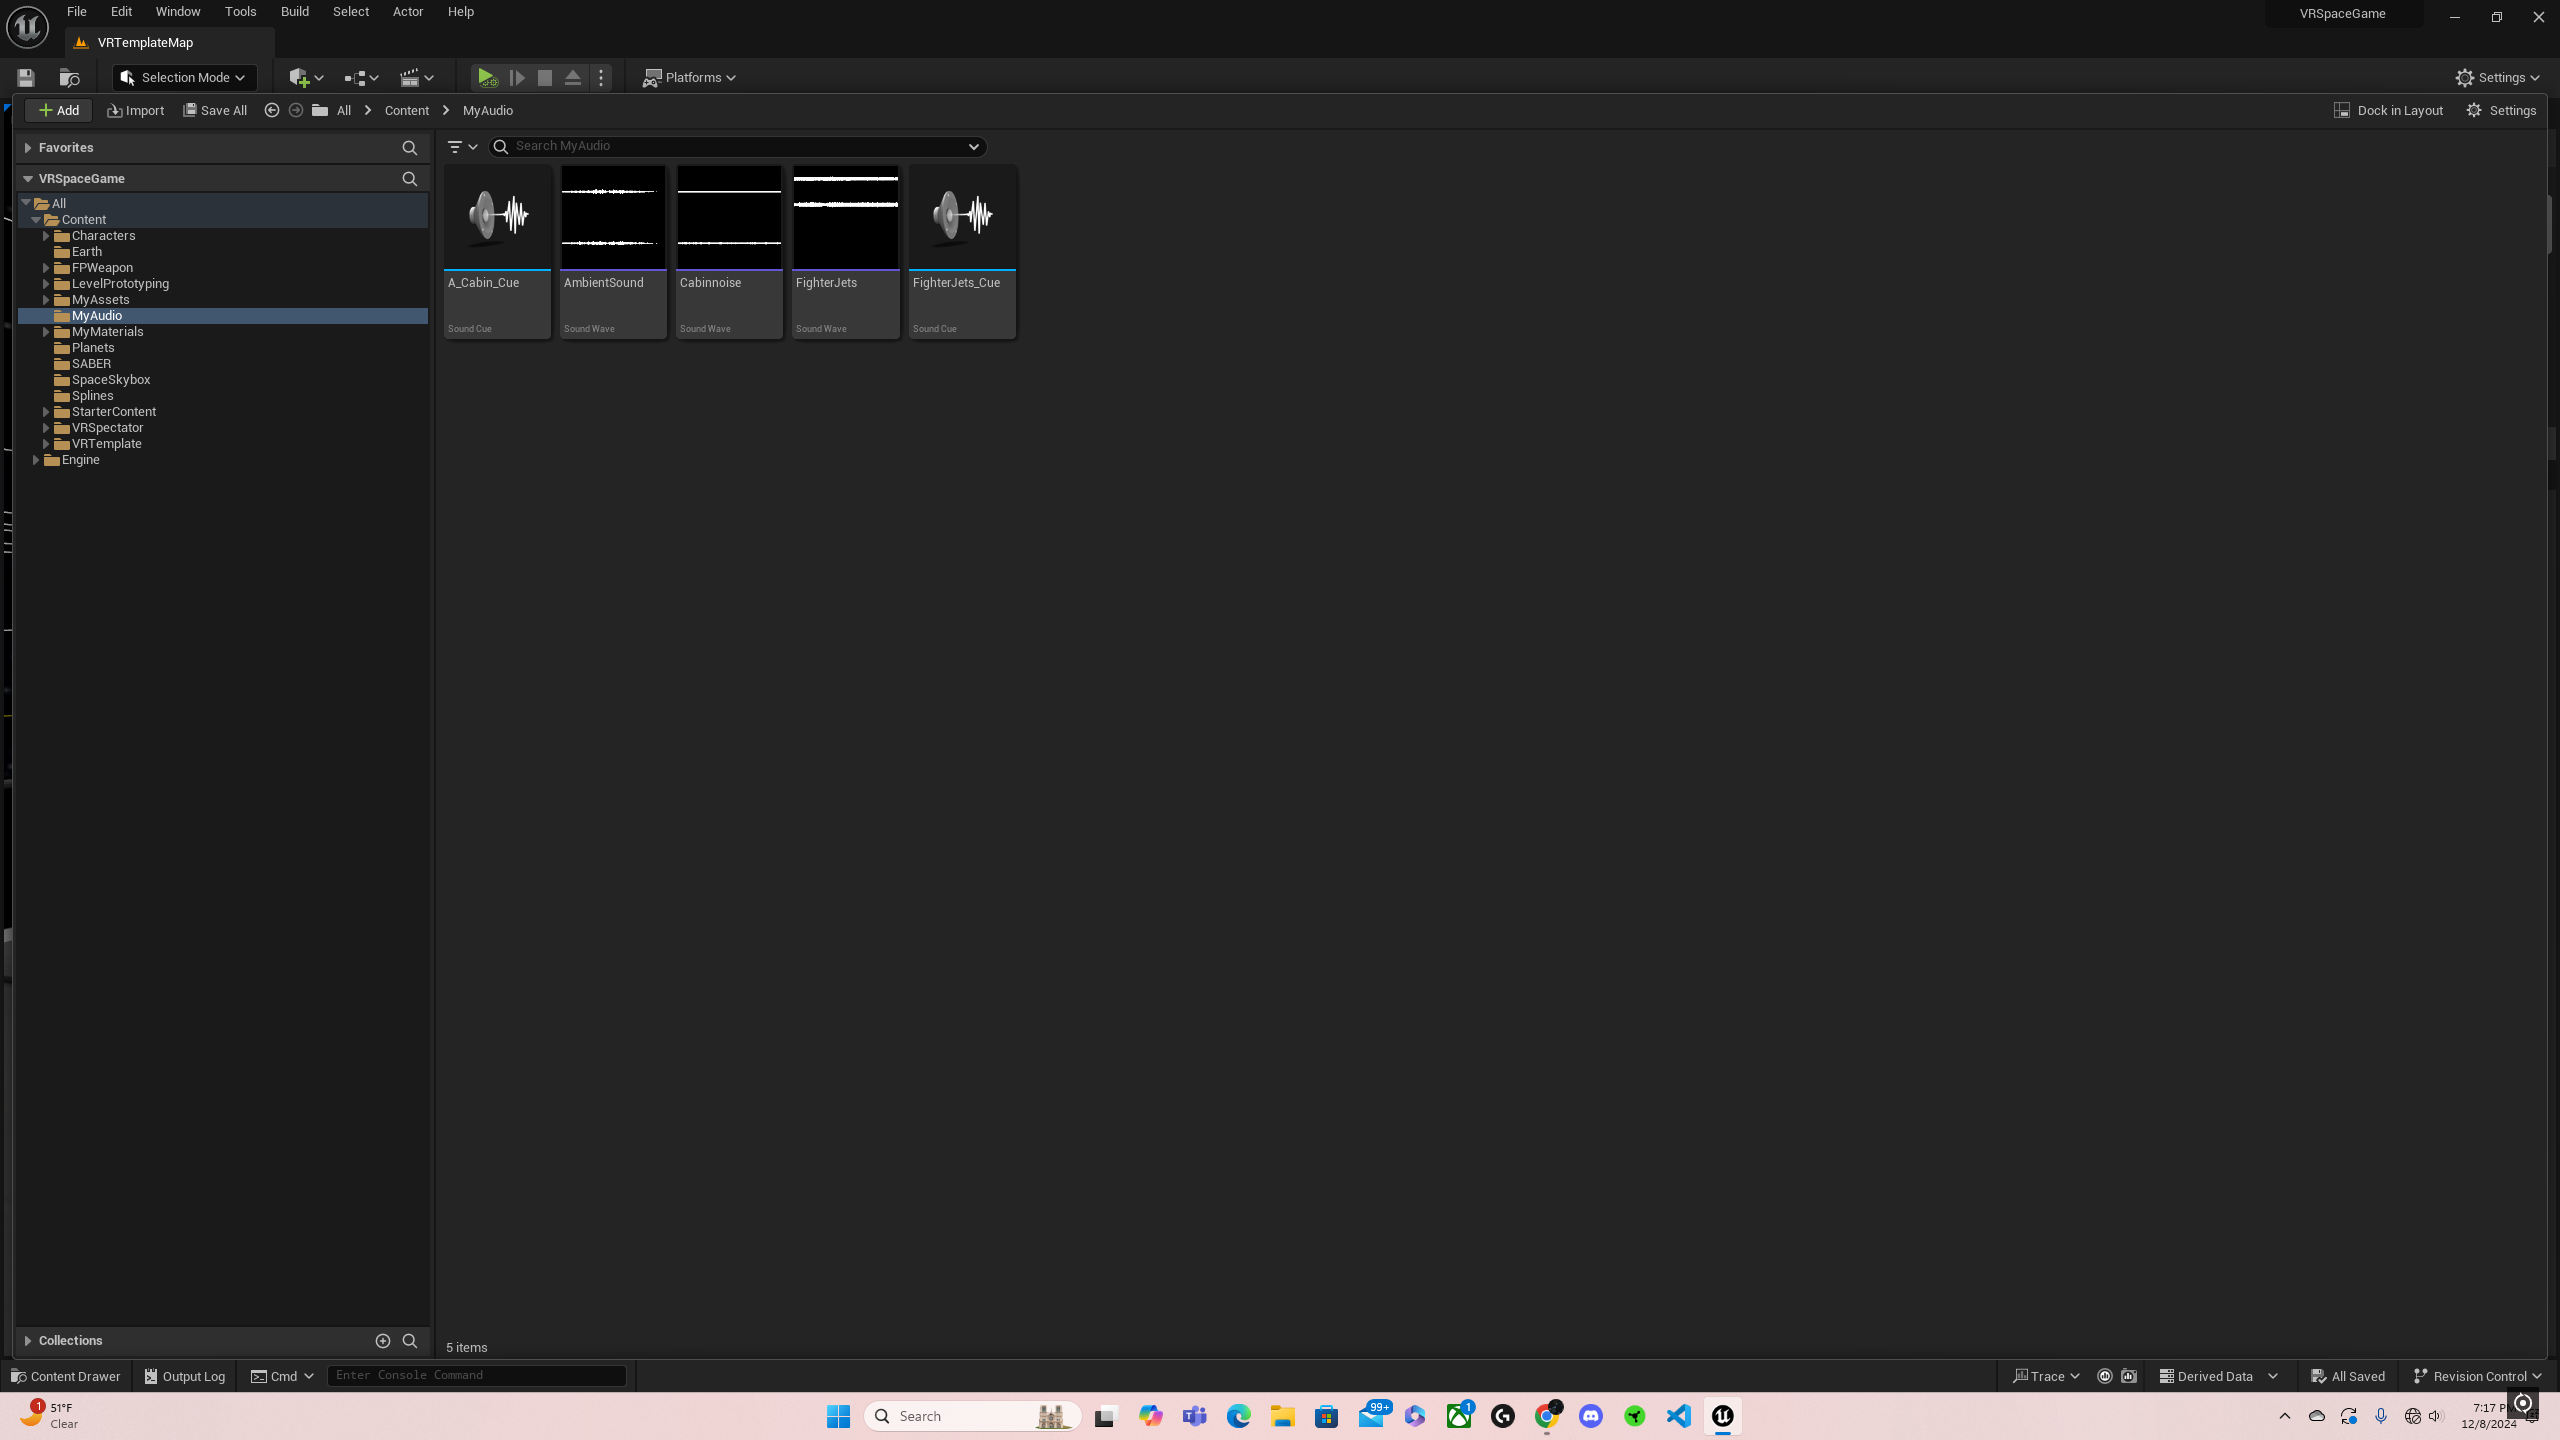Click the Stop simulation button
Screen dimensions: 2560x1440
(545, 77)
